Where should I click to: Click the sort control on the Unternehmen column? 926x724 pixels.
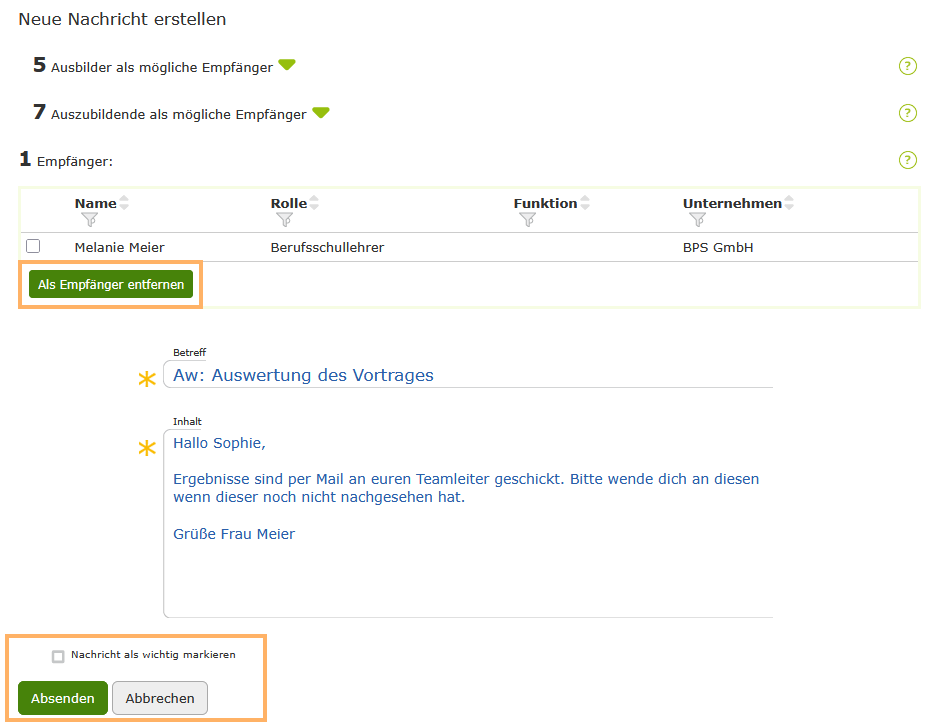click(x=789, y=200)
